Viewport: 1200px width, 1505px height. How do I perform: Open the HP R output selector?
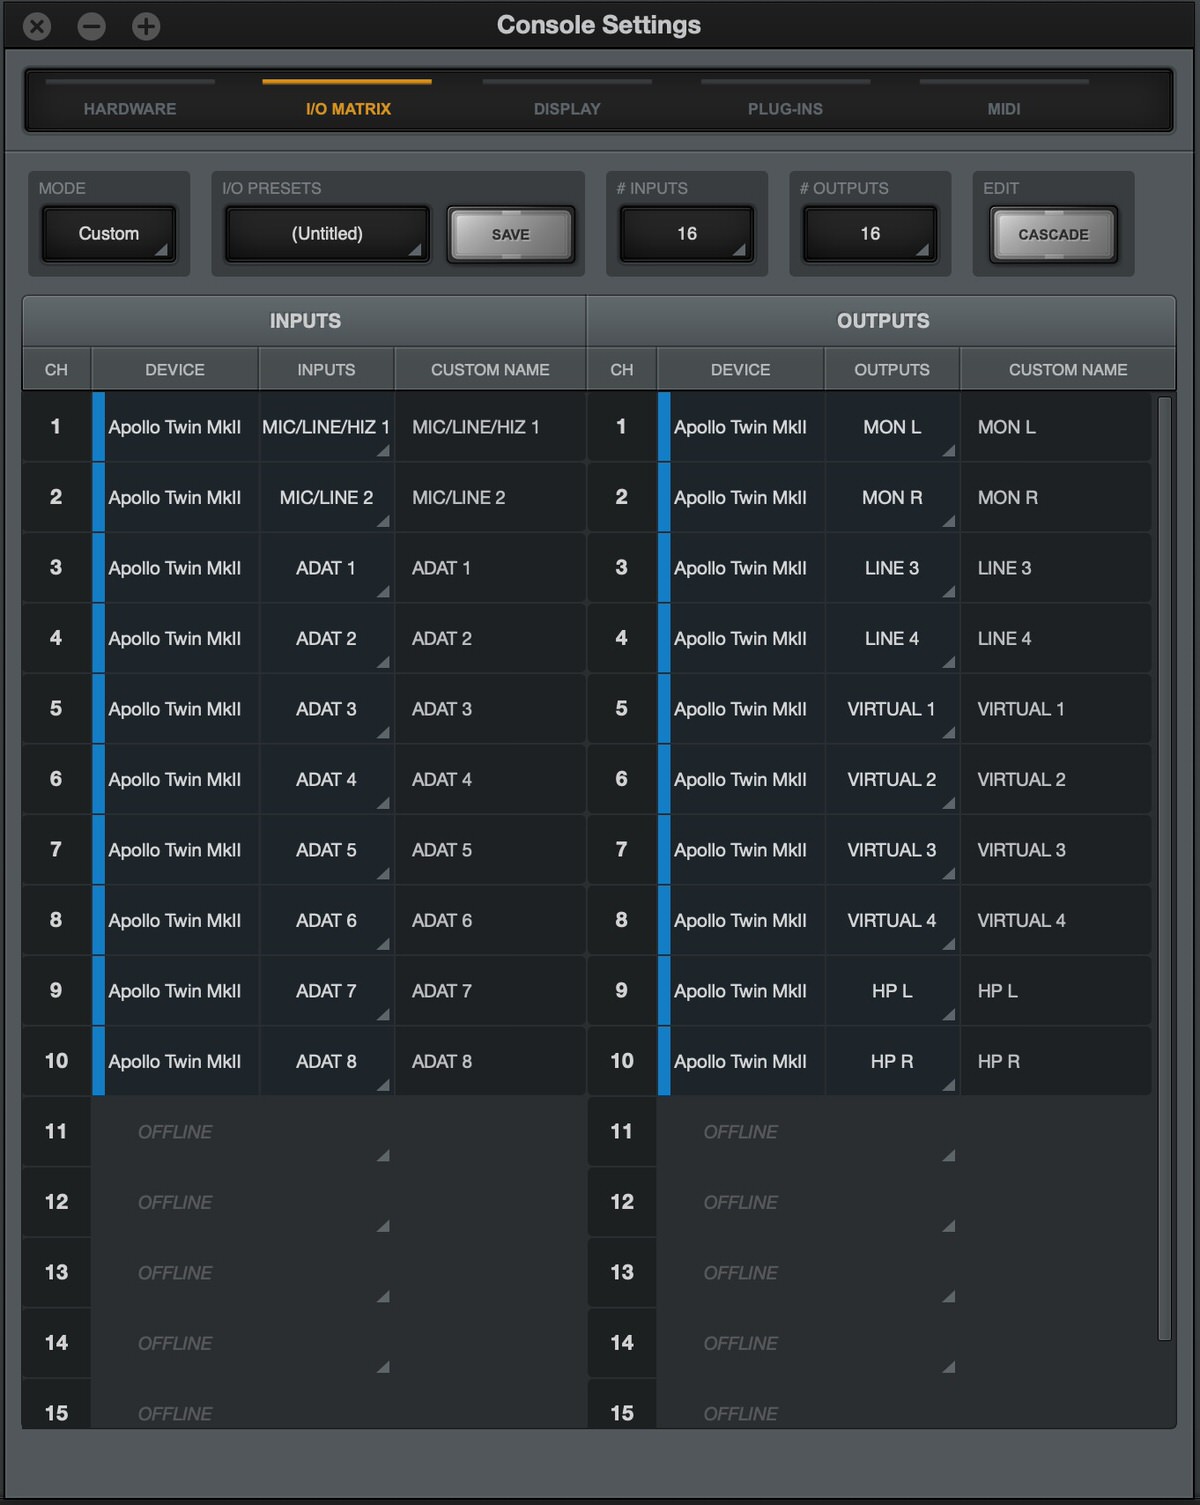point(892,1061)
